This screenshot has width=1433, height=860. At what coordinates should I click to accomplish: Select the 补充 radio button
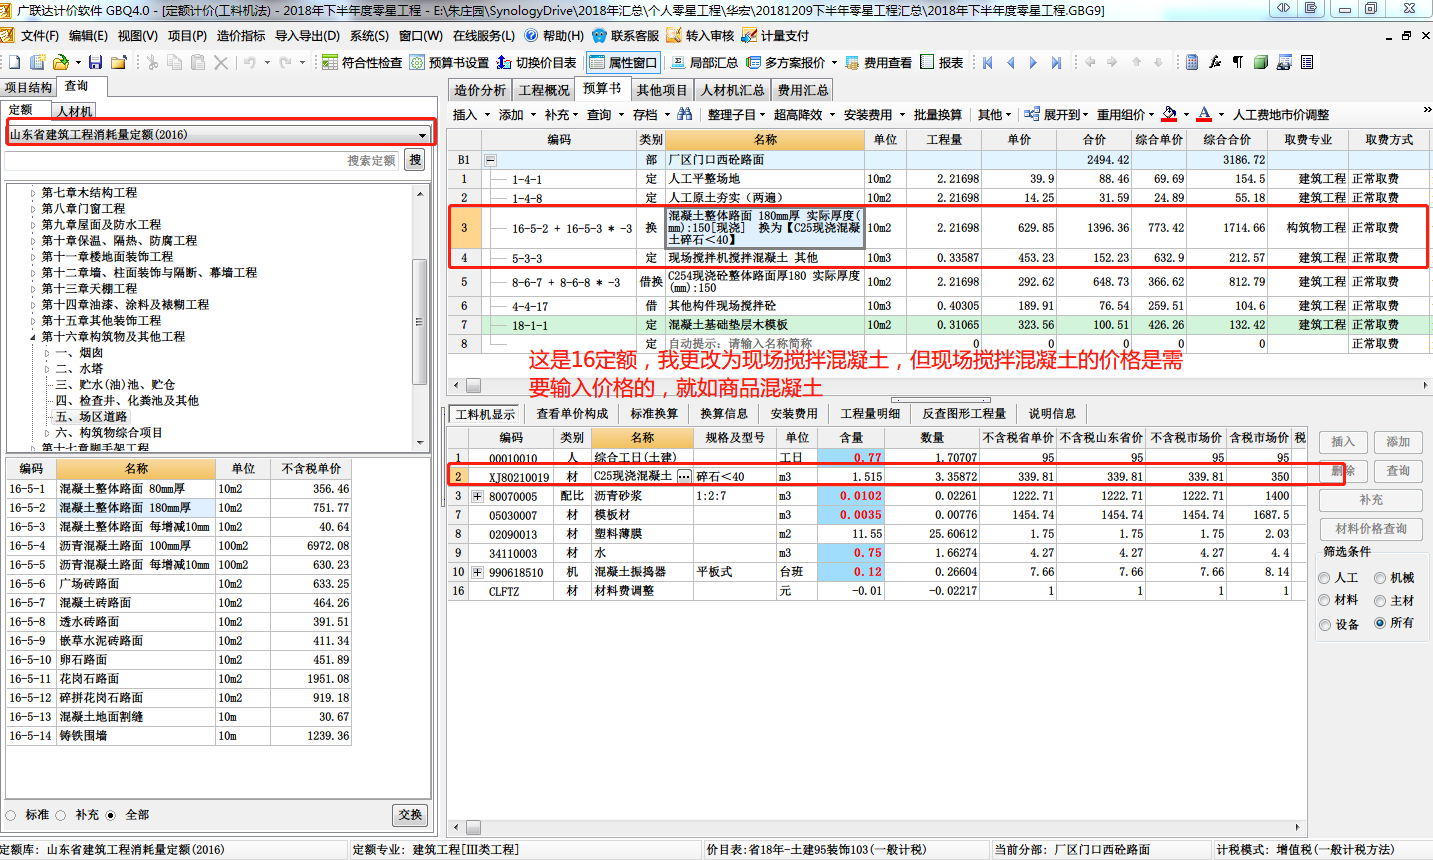pyautogui.click(x=61, y=815)
